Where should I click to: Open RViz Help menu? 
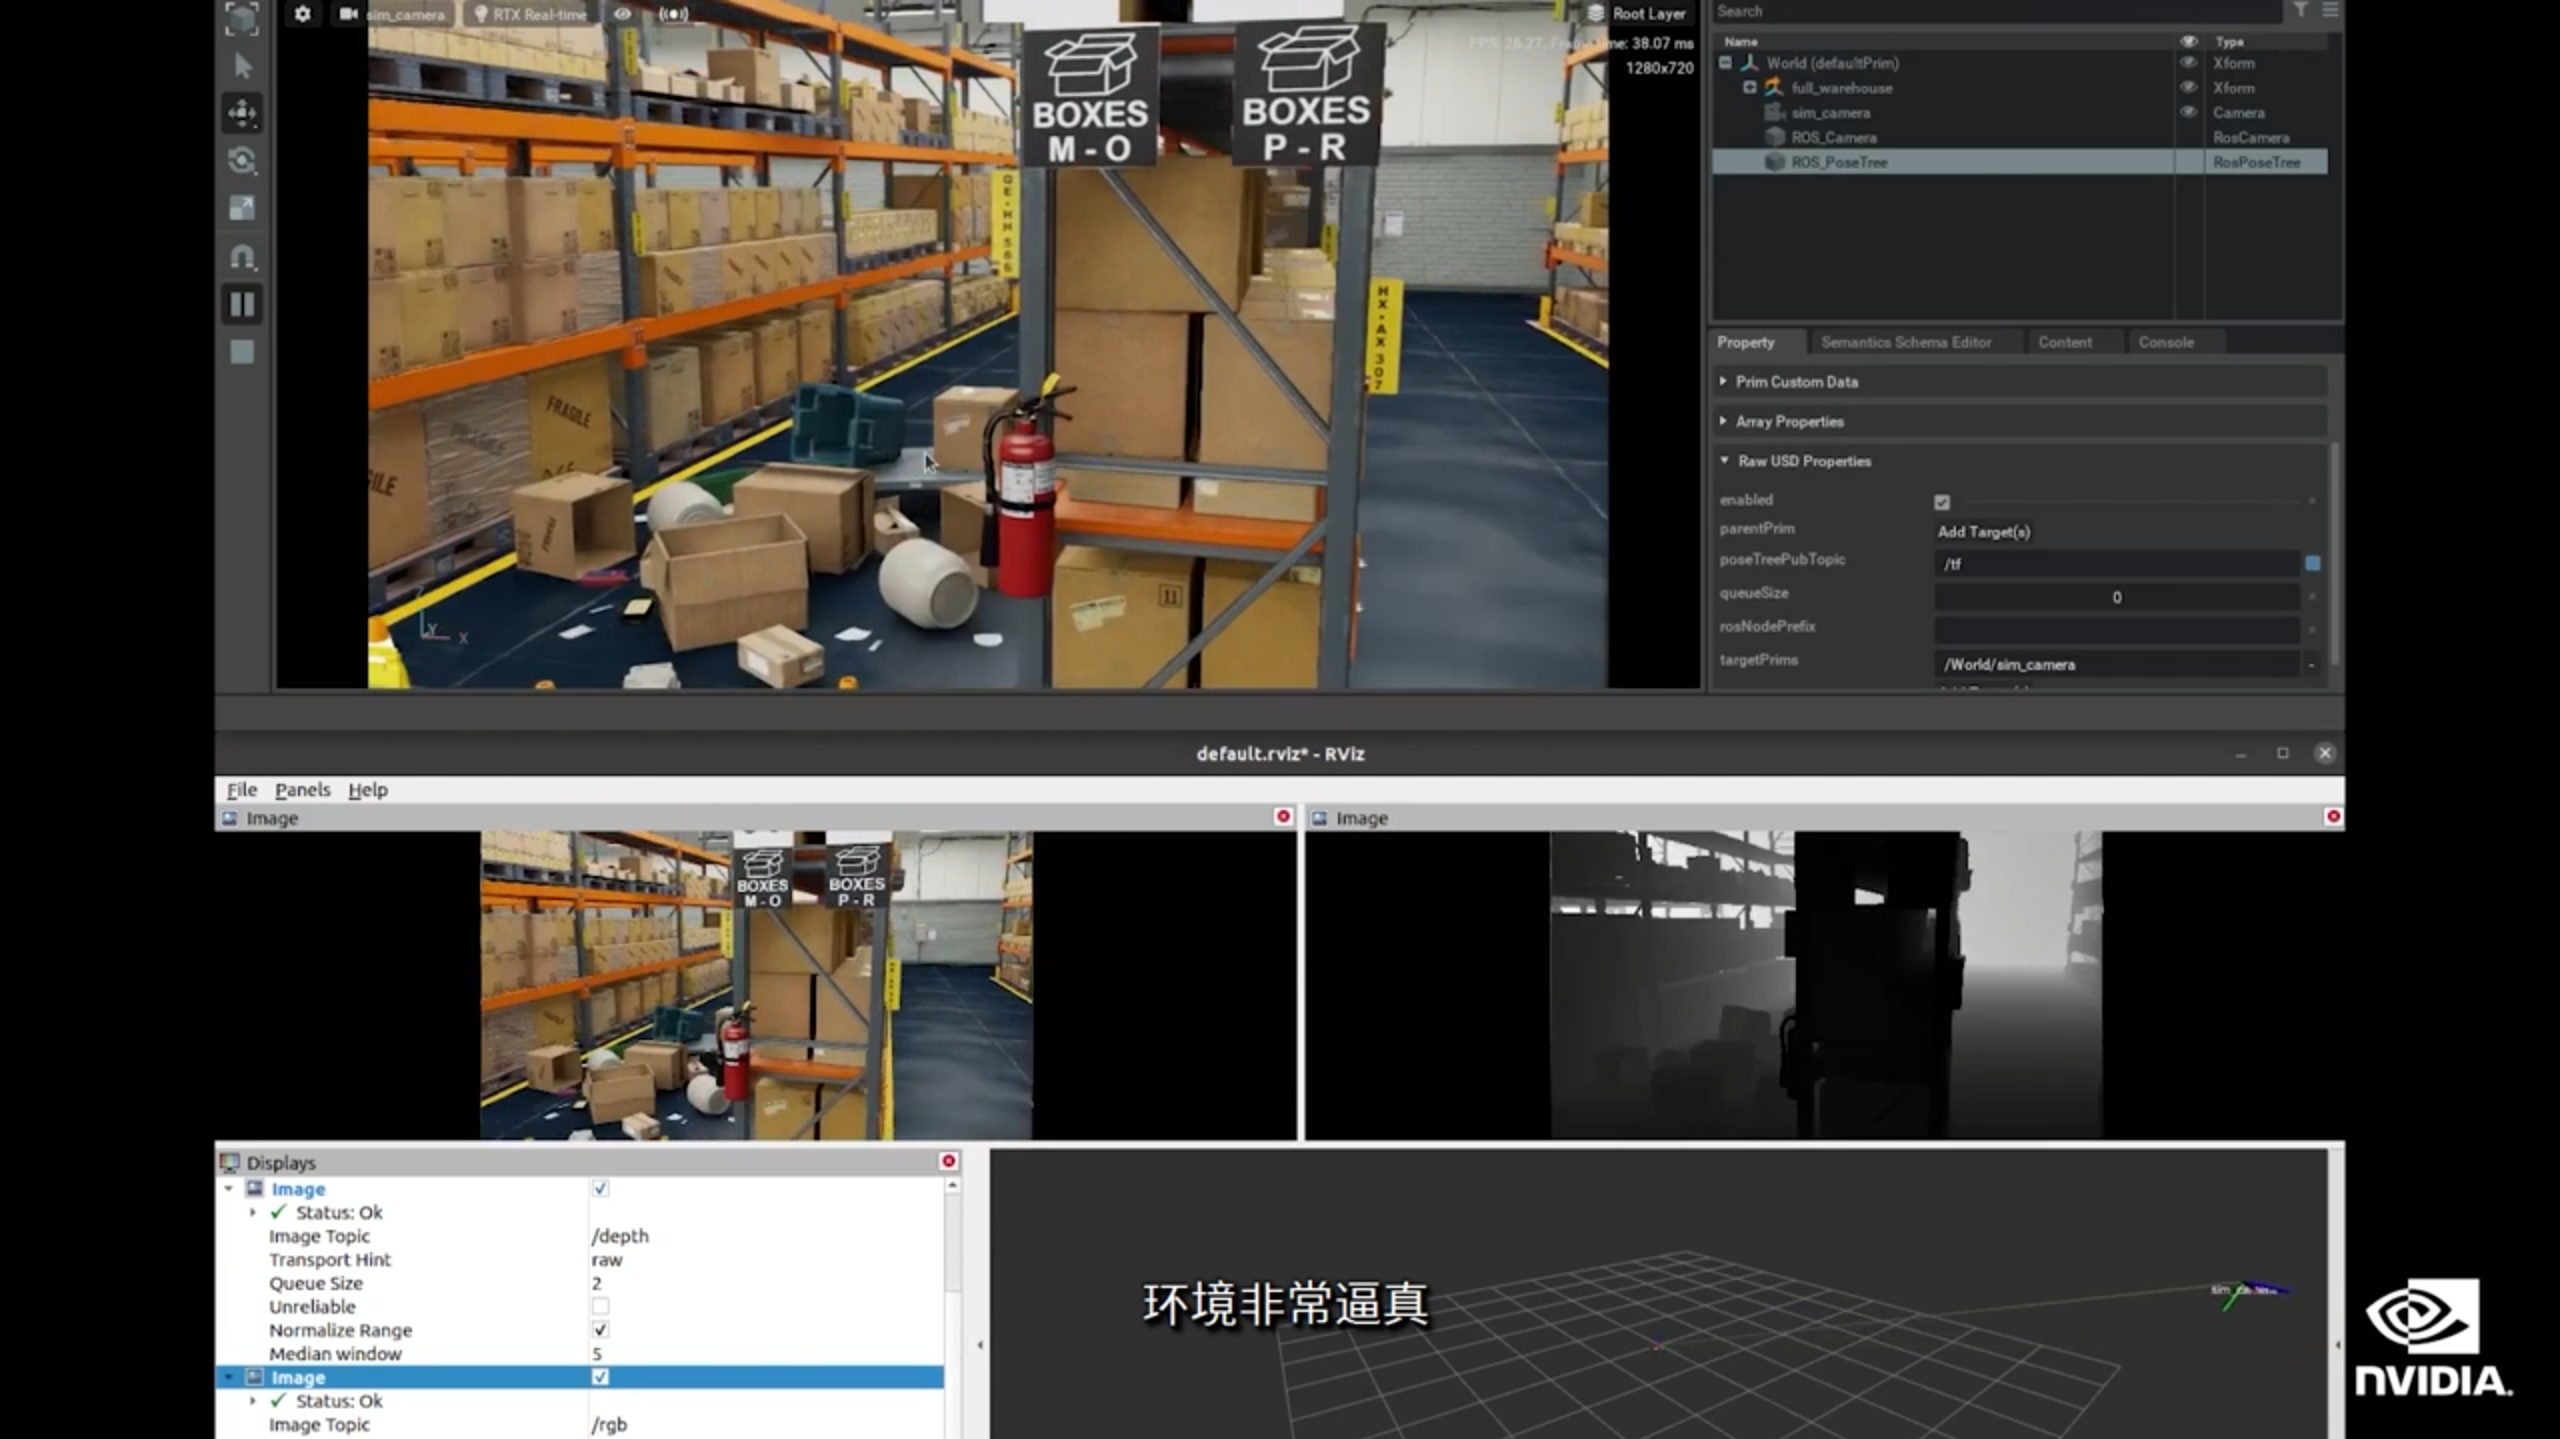click(x=367, y=790)
